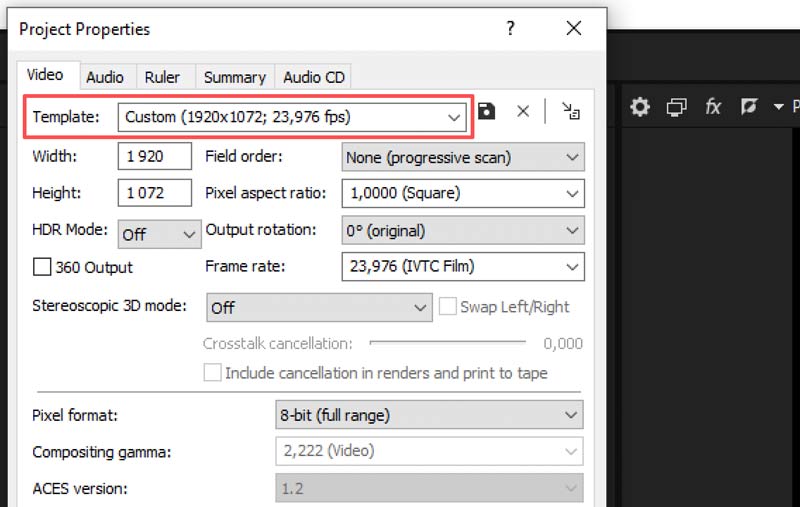Close the Project Properties dialog

pyautogui.click(x=574, y=28)
